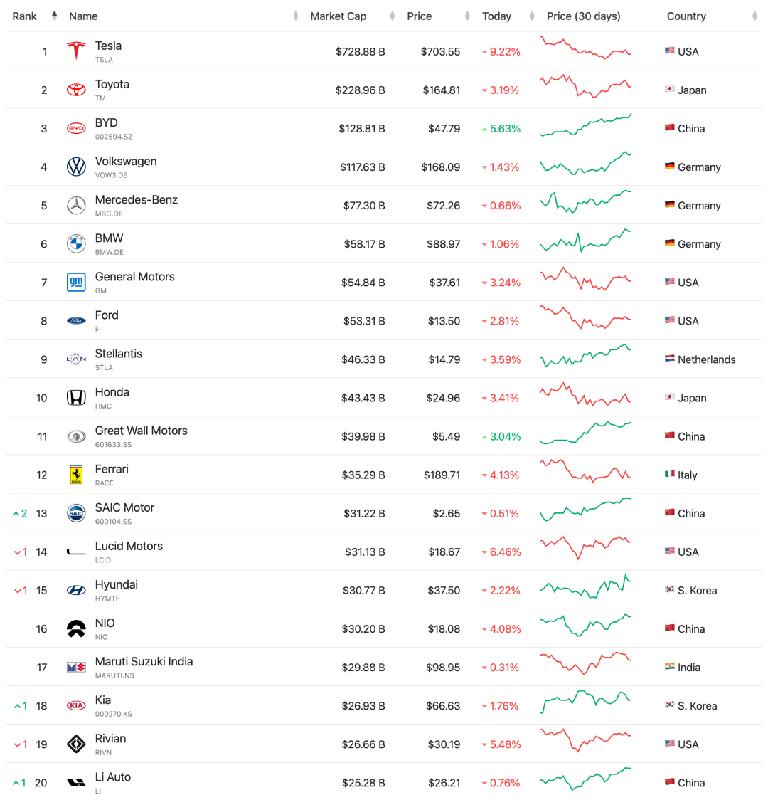This screenshot has height=800, width=768.
Task: Open the Maruti Suzuki India link
Action: click(143, 661)
